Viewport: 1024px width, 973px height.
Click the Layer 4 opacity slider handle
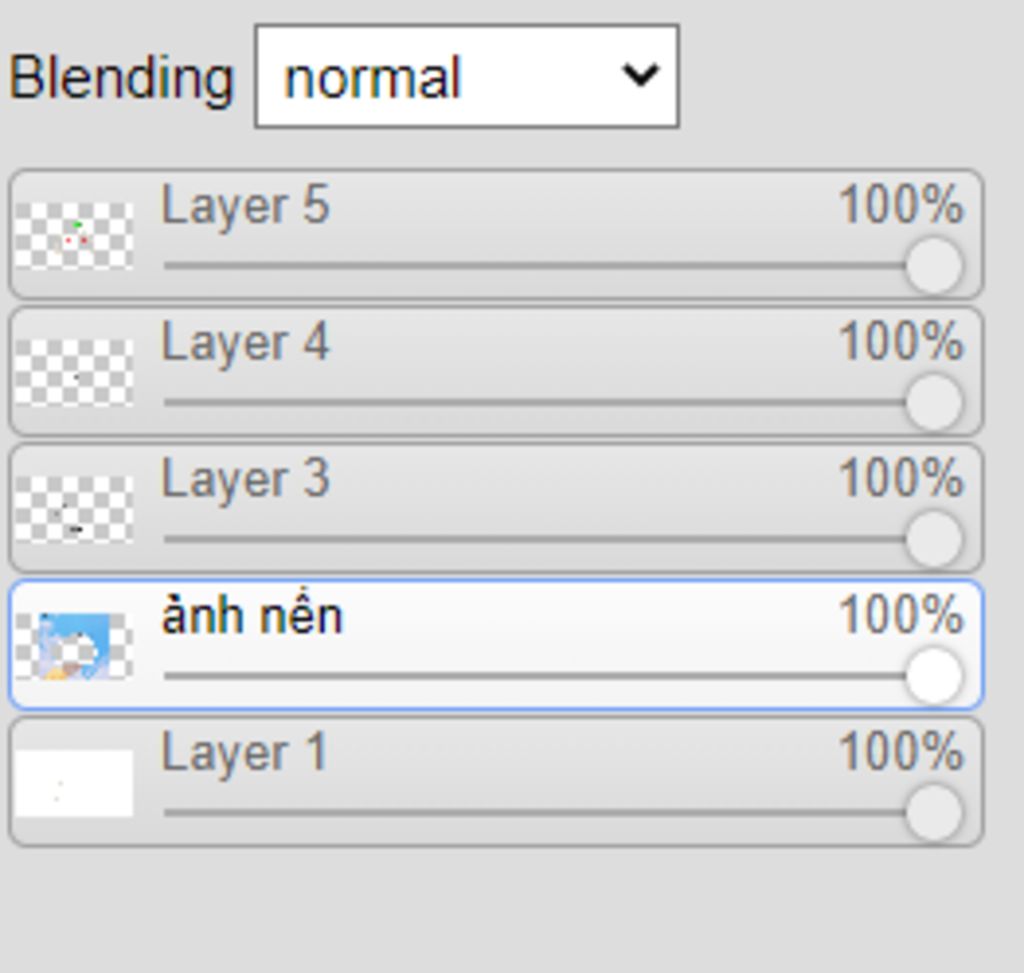click(934, 402)
